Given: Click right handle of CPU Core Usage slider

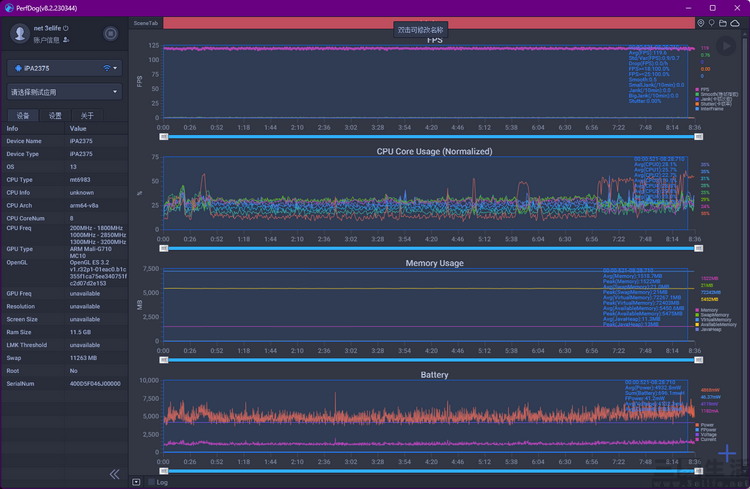Looking at the screenshot, I should click(698, 248).
